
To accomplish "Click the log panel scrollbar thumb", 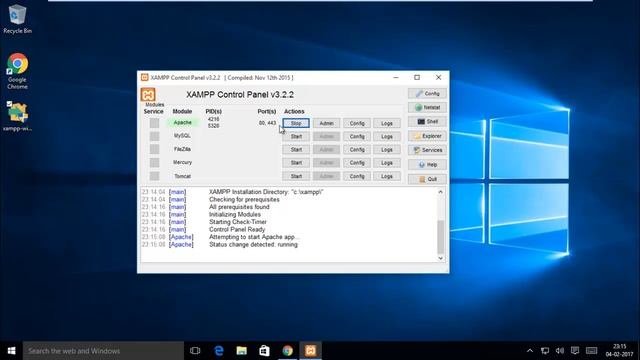I will tap(440, 237).
